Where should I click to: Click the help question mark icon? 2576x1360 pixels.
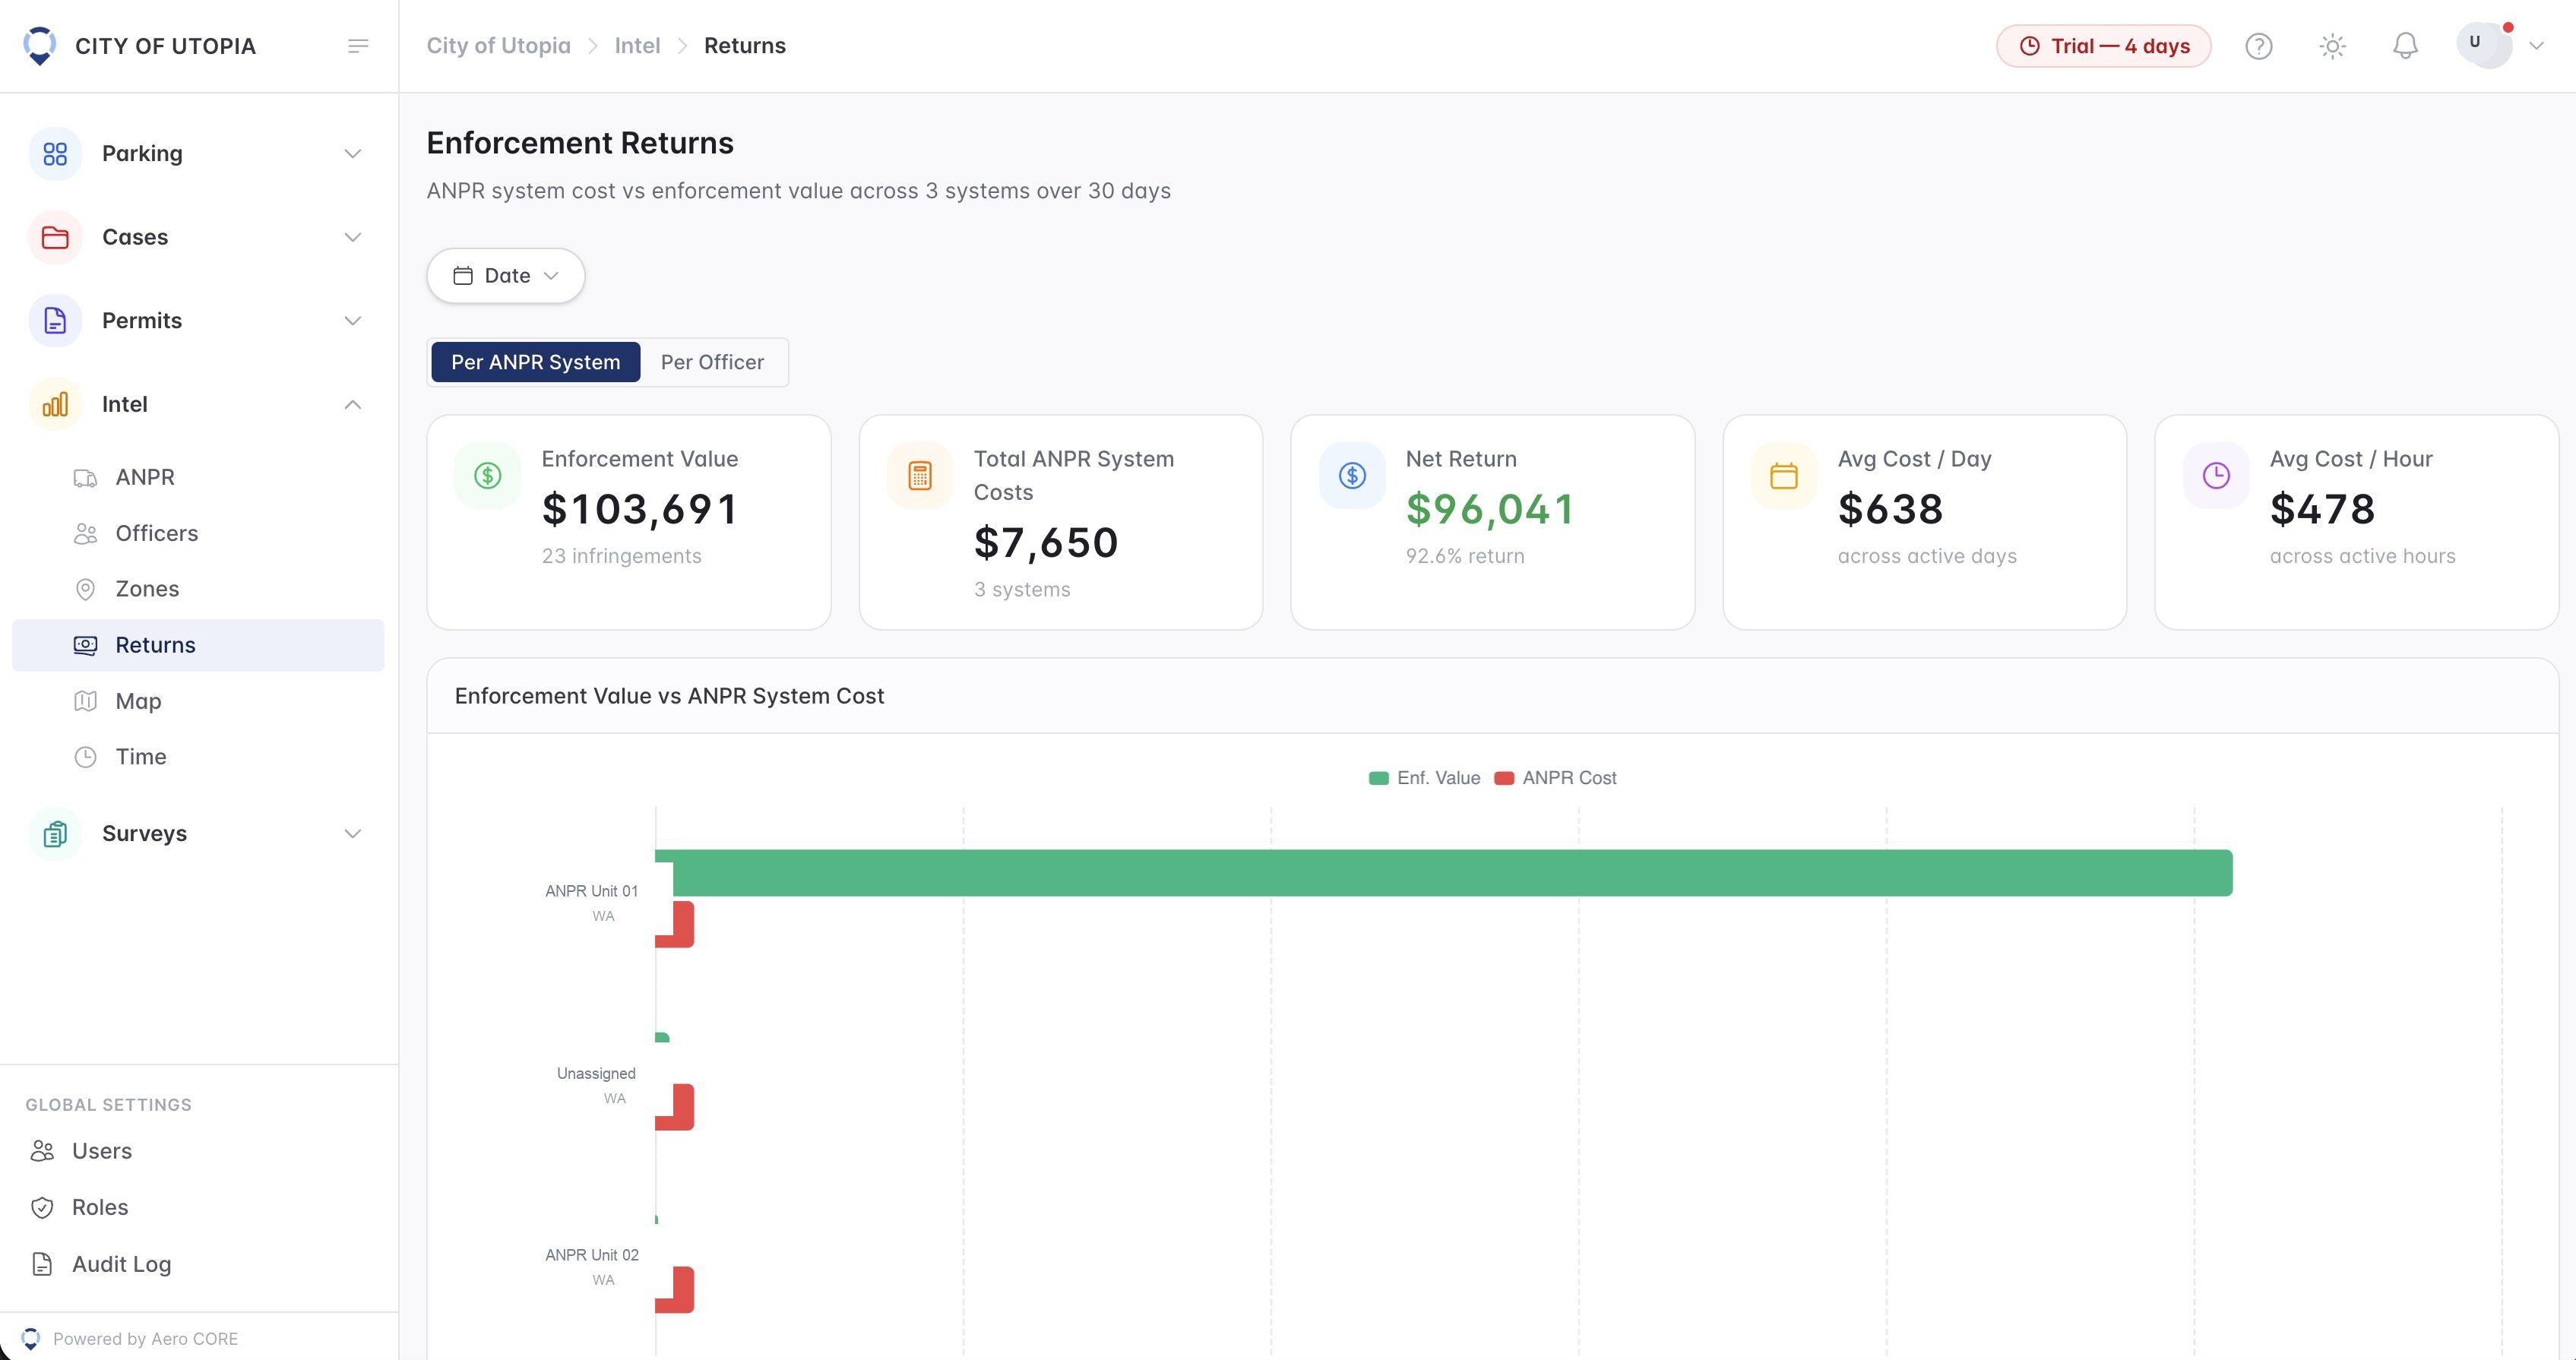tap(2259, 46)
